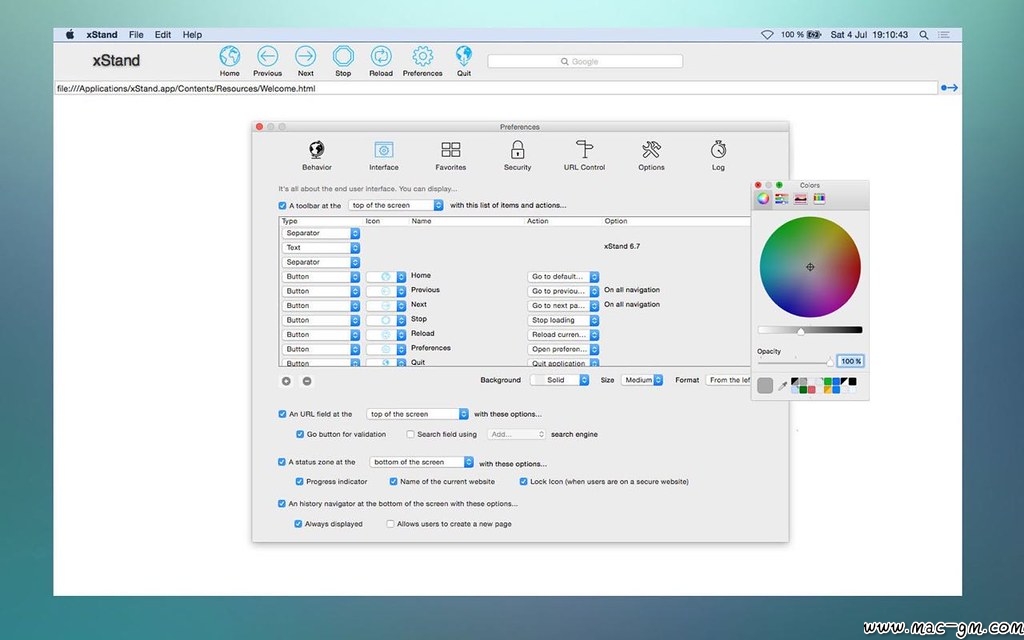1024x640 pixels.
Task: Uncheck 'Always displayed'
Action: click(x=298, y=524)
